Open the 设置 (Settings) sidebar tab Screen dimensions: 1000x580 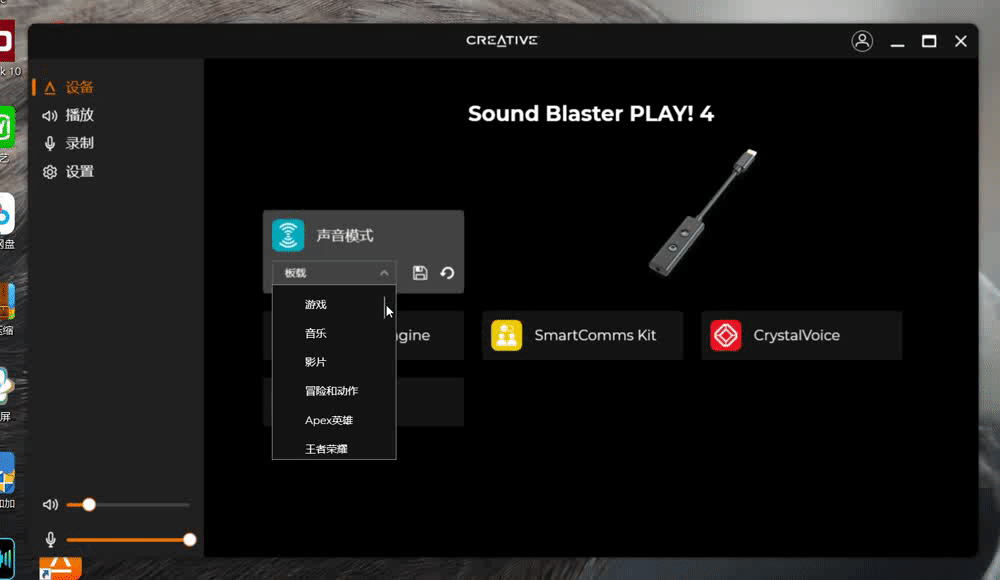69,172
